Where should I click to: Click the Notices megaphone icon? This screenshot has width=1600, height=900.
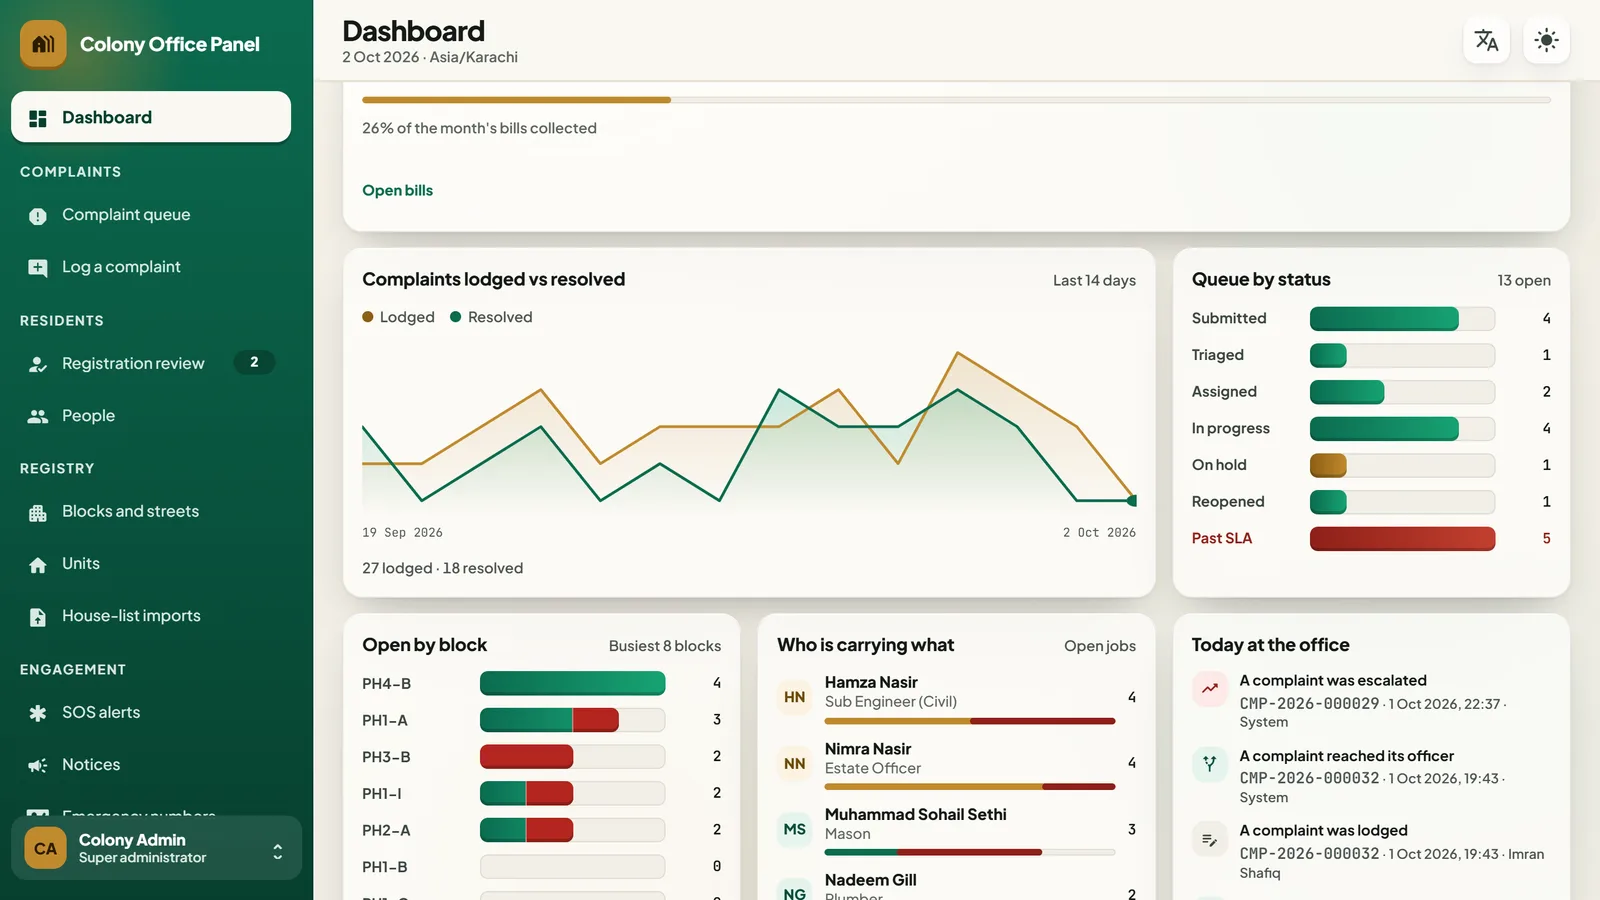(38, 766)
